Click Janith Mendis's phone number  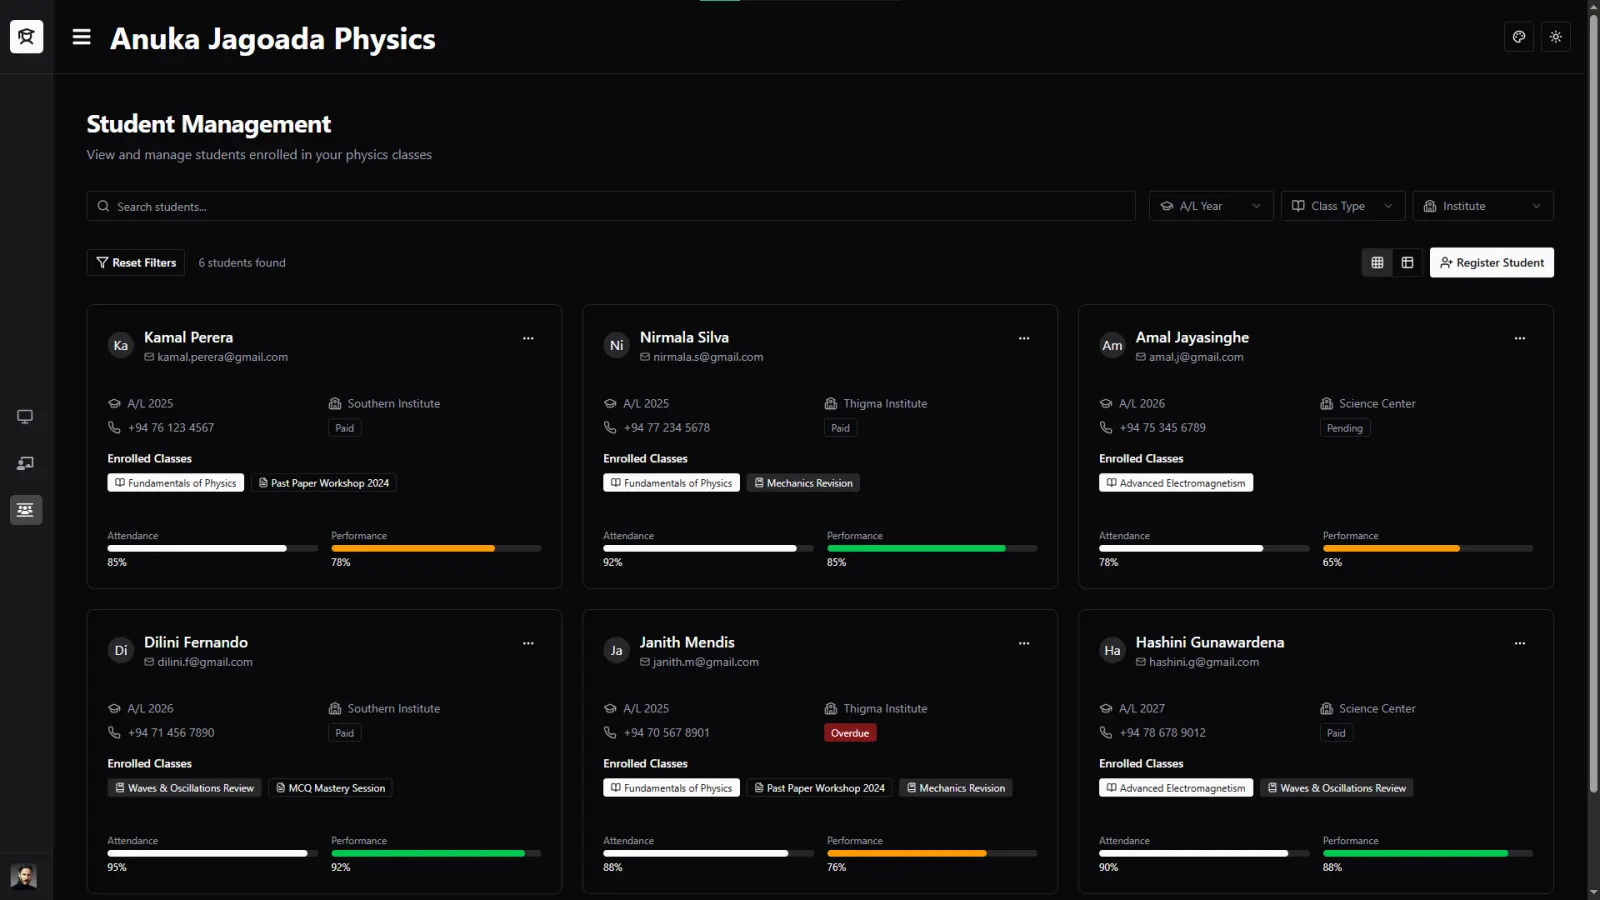pos(667,733)
